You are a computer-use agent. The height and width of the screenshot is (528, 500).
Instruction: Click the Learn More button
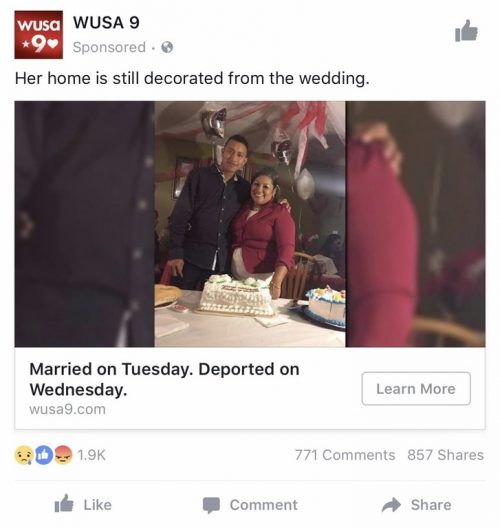pyautogui.click(x=416, y=389)
